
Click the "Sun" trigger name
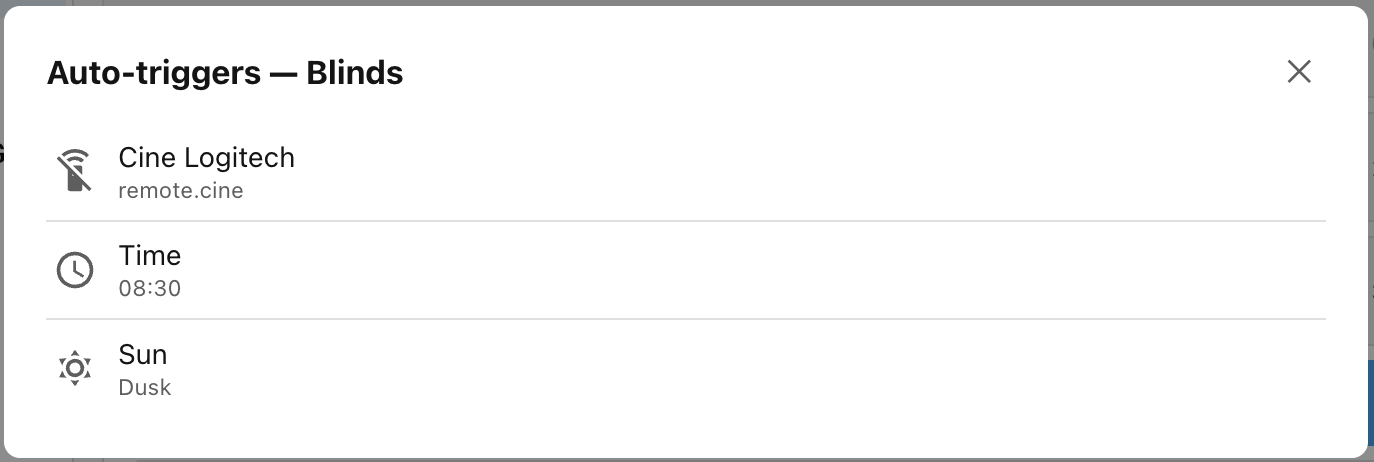(143, 355)
